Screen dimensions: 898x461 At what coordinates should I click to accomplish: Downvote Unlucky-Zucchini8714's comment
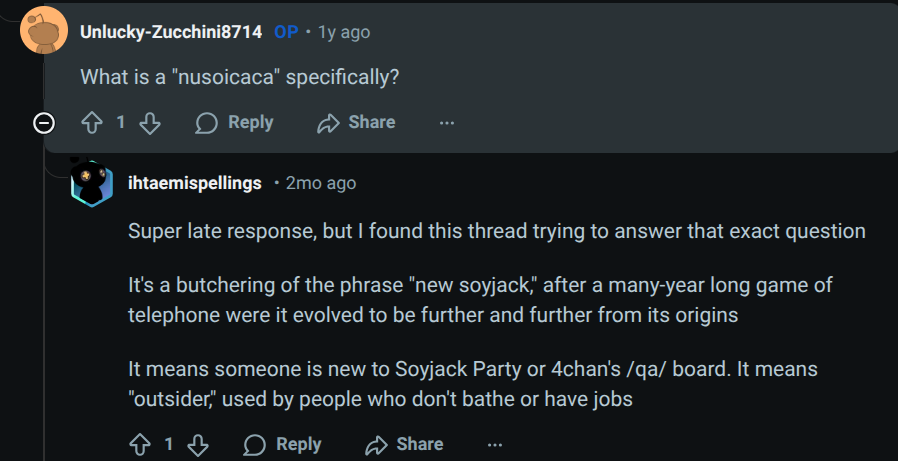[x=149, y=123]
